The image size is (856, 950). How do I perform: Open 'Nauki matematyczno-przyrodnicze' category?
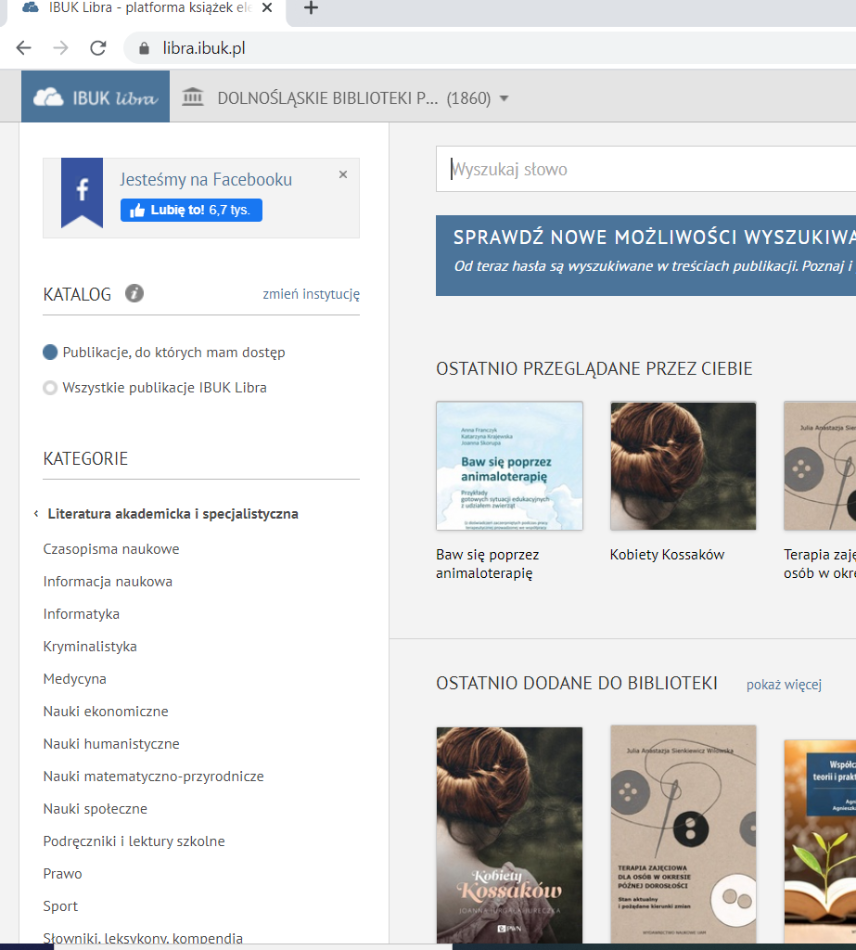153,776
